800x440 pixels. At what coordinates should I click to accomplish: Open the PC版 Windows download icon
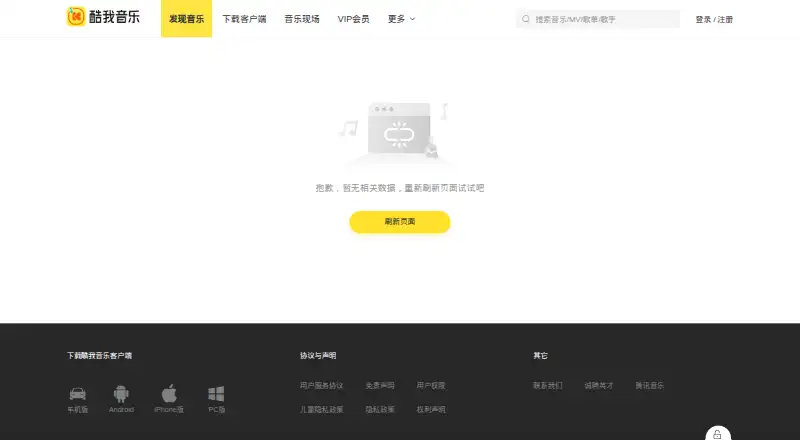tap(216, 394)
